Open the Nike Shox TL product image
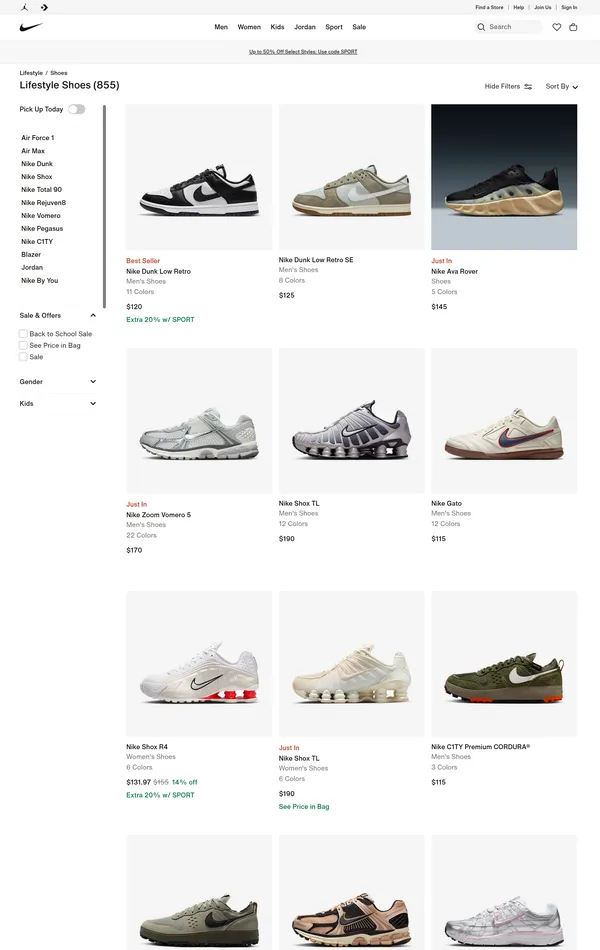 coord(351,421)
